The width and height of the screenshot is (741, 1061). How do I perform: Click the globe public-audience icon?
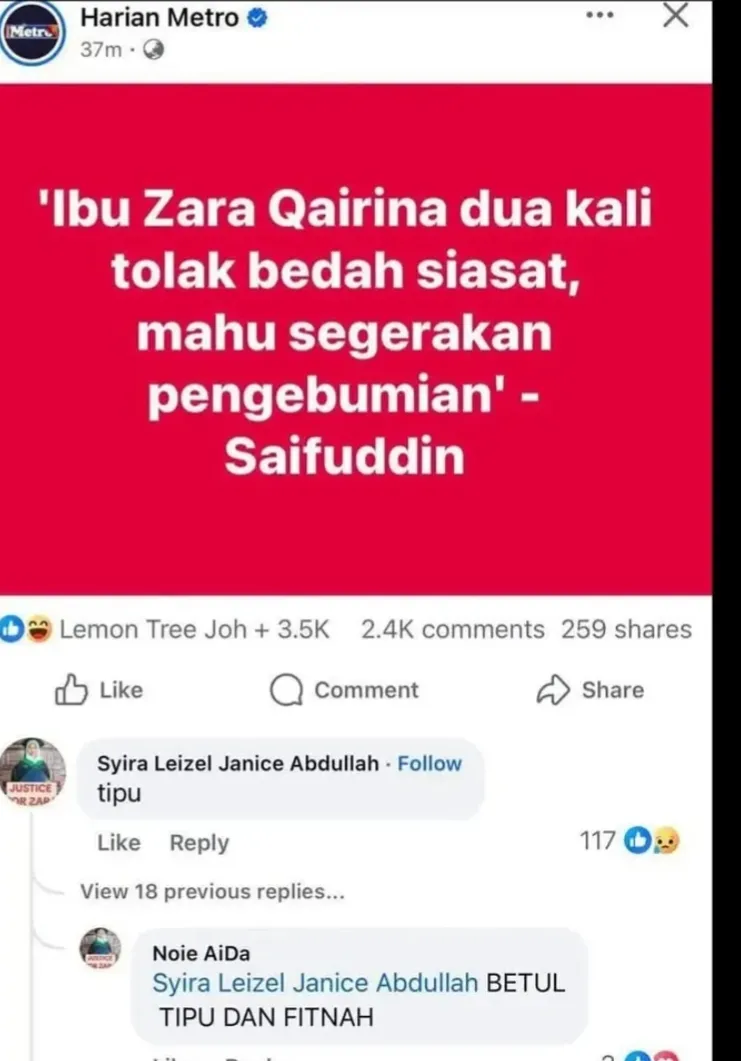(154, 50)
